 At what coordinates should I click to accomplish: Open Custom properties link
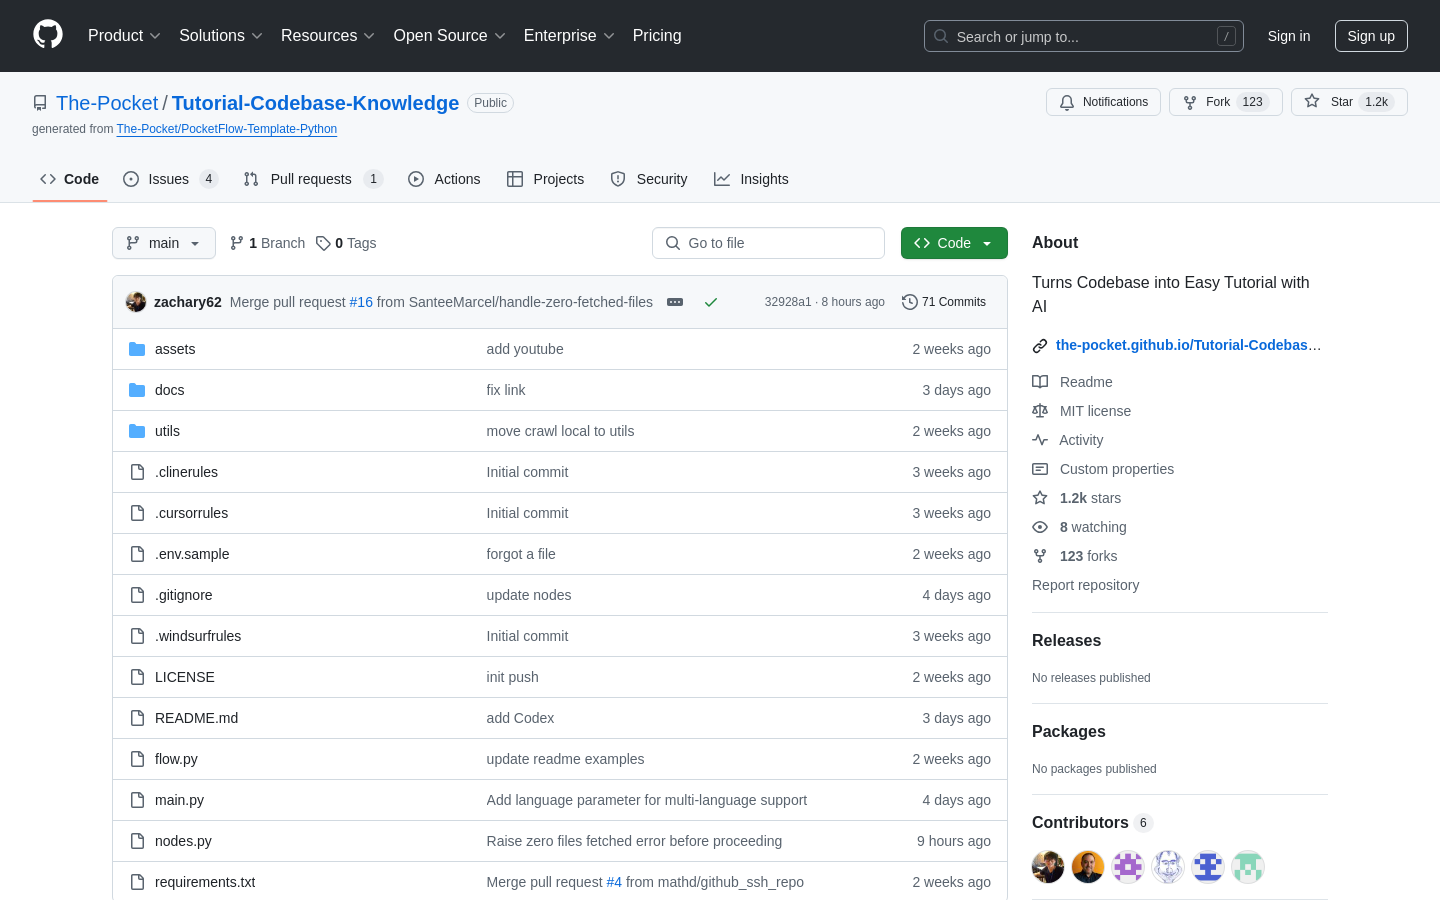coord(1117,469)
